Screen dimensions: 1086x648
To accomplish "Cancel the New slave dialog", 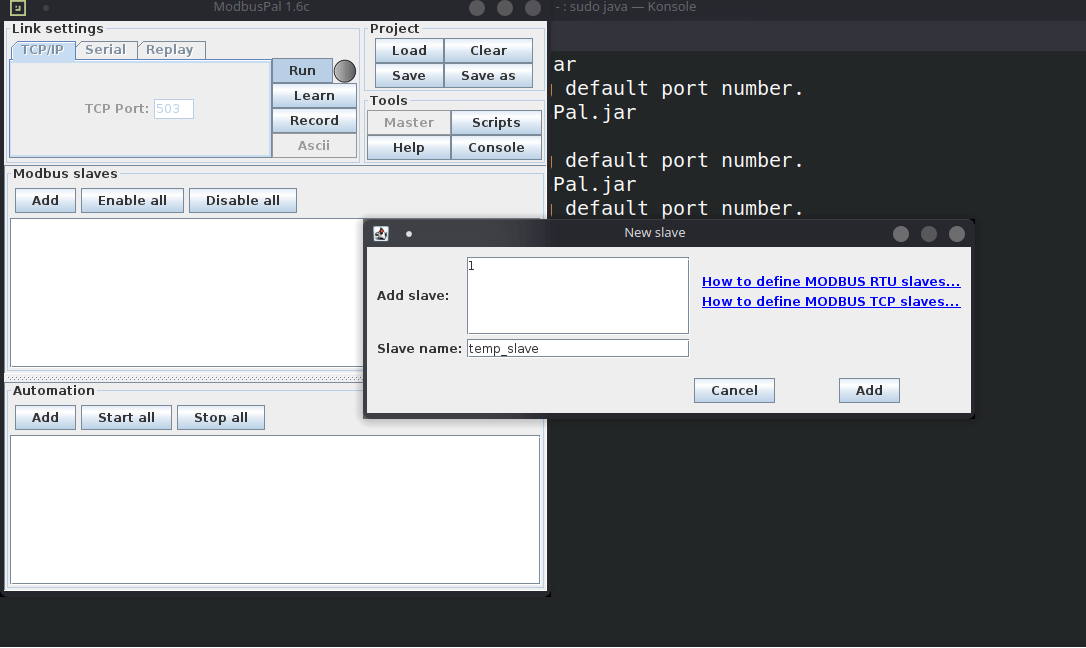I will [x=734, y=391].
